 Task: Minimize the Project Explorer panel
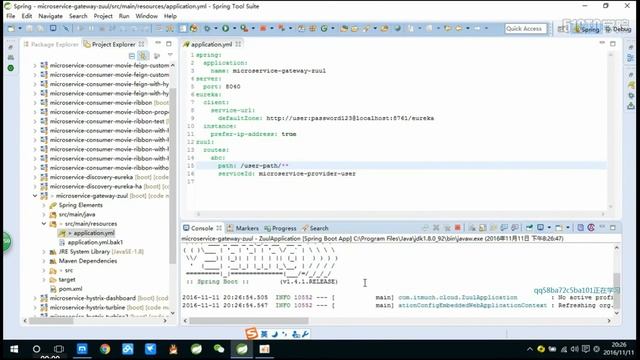pos(158,44)
